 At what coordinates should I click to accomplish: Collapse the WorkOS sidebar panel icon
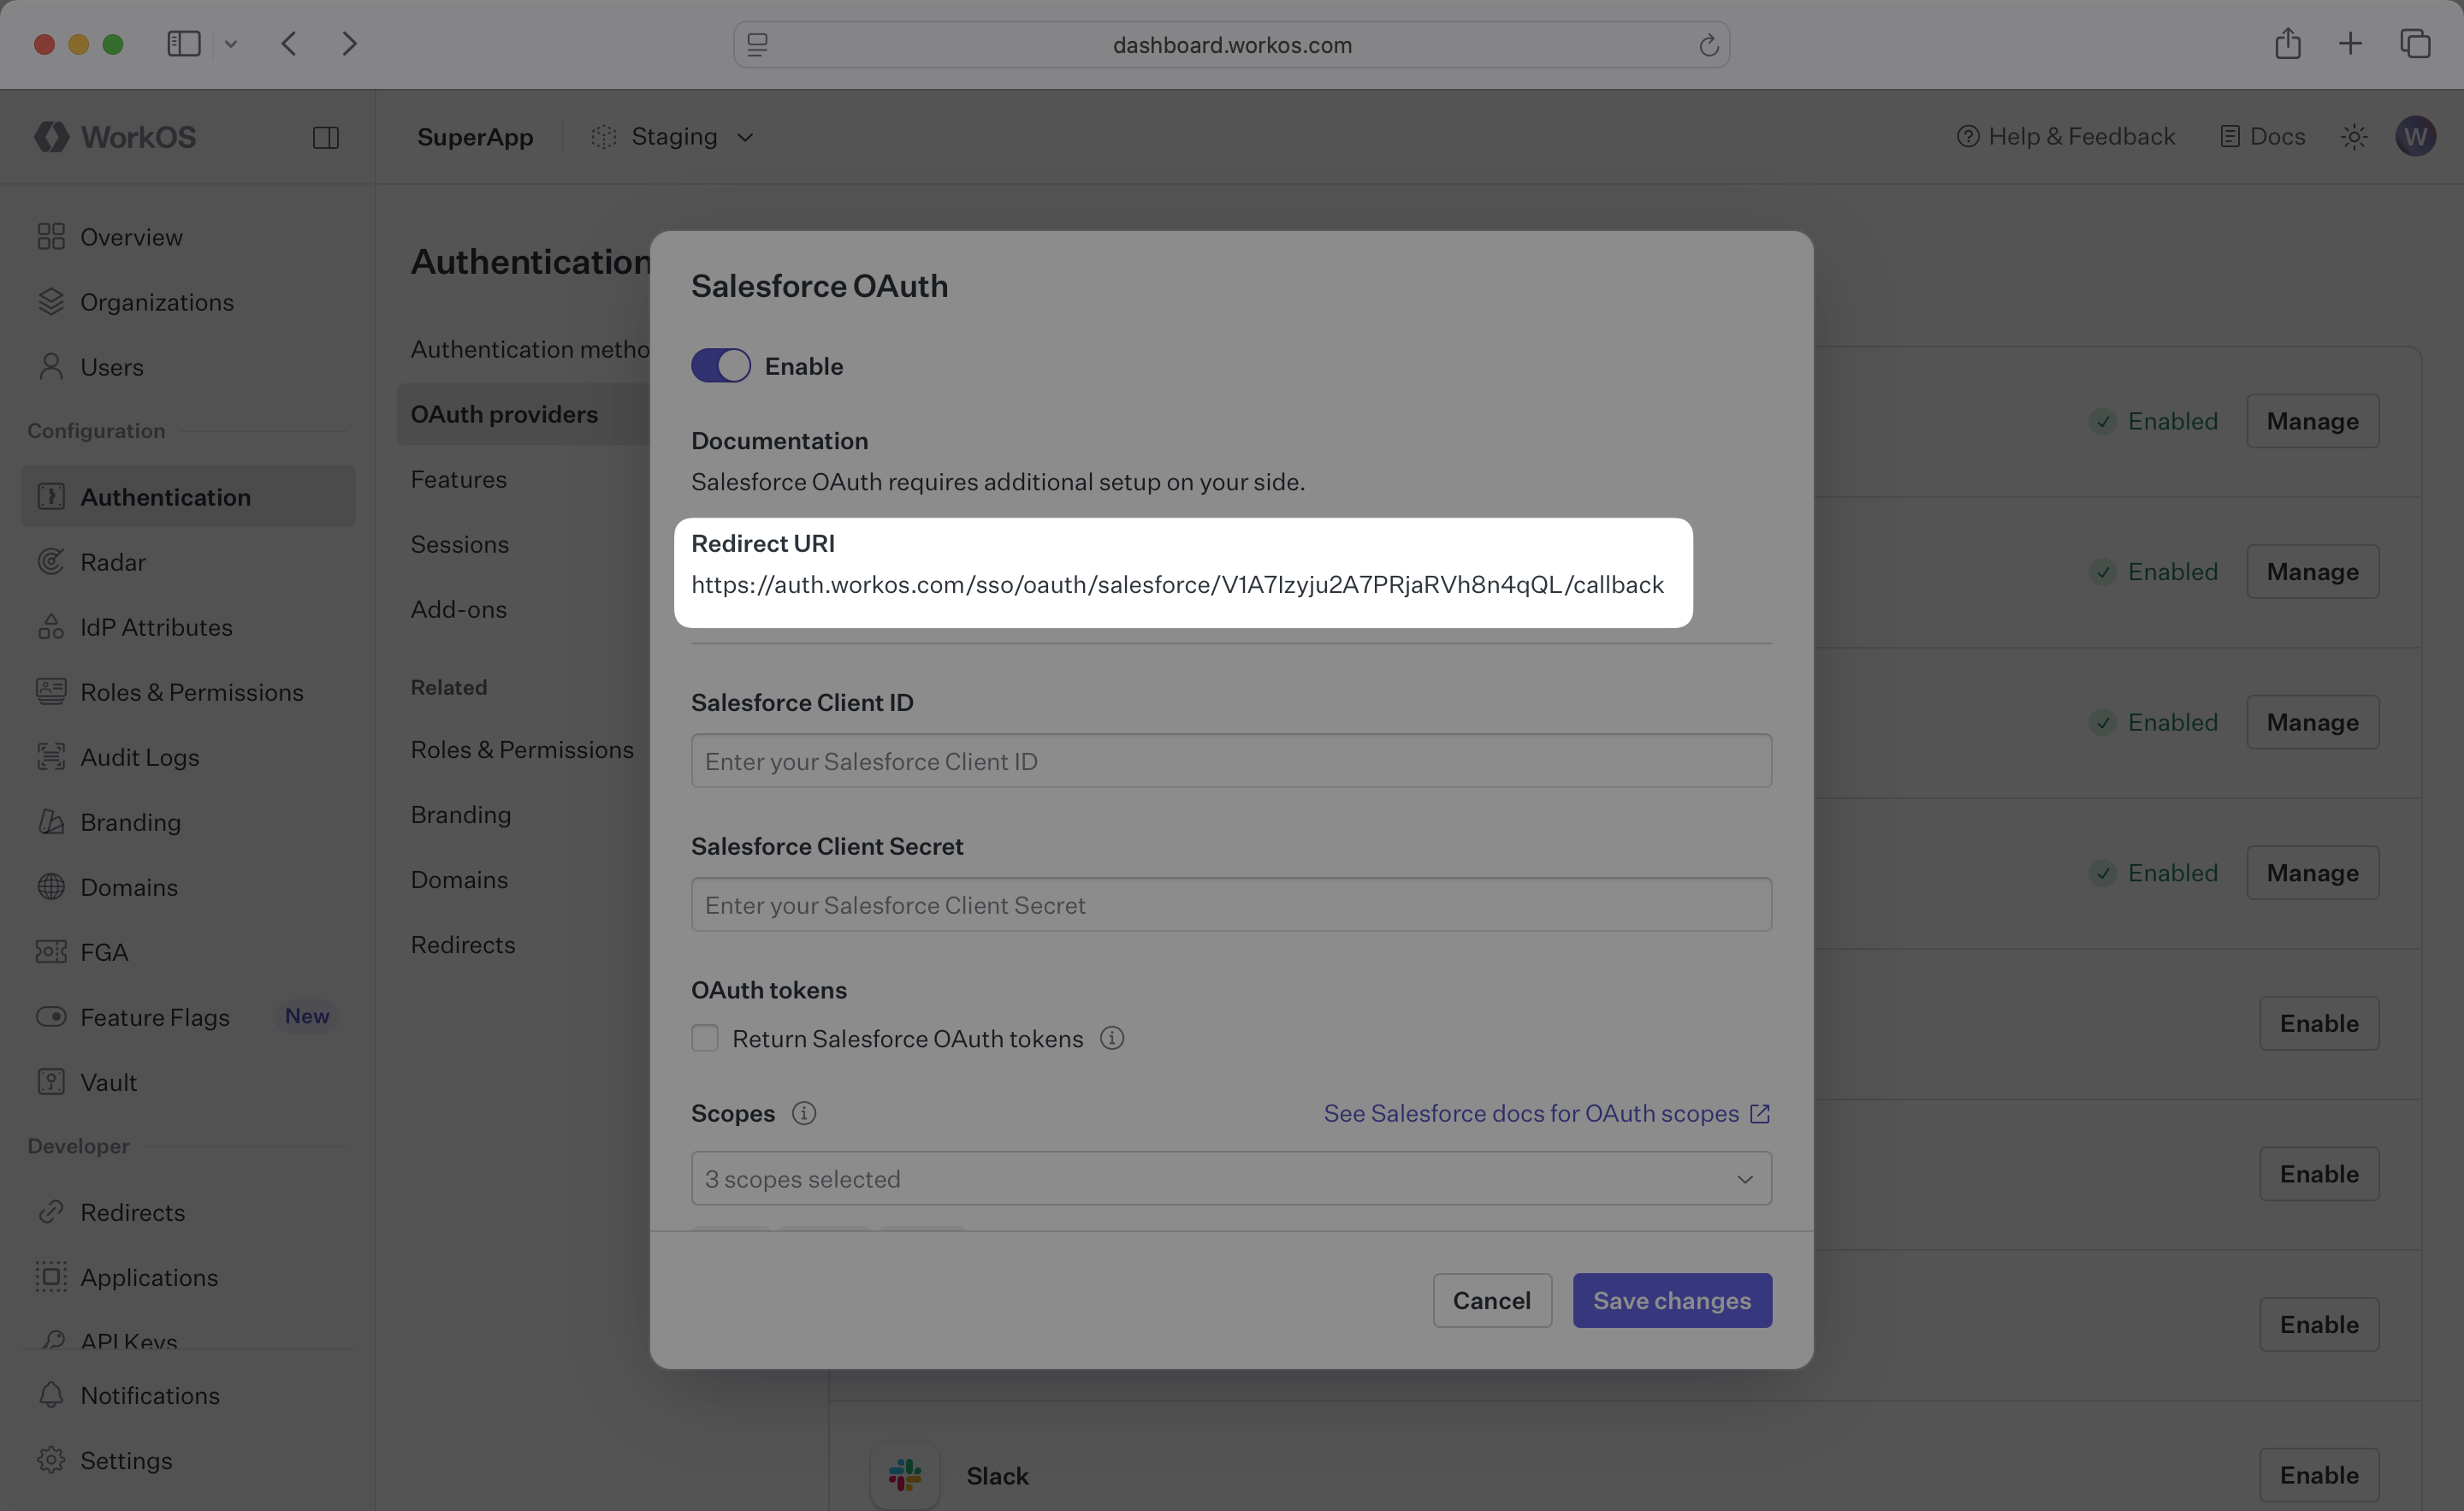pyautogui.click(x=326, y=137)
